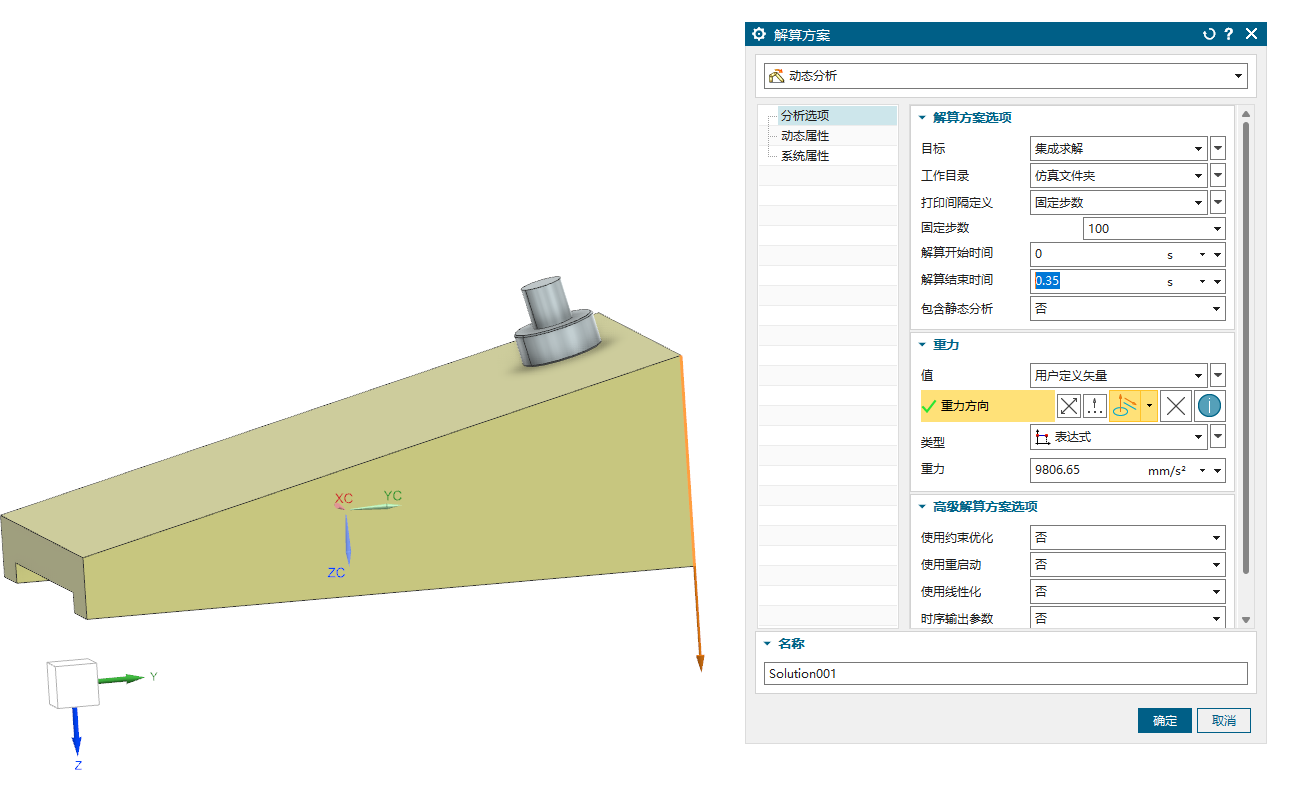Open the 使用约束优化 dropdown
This screenshot has height=787, width=1292.
[x=1127, y=538]
